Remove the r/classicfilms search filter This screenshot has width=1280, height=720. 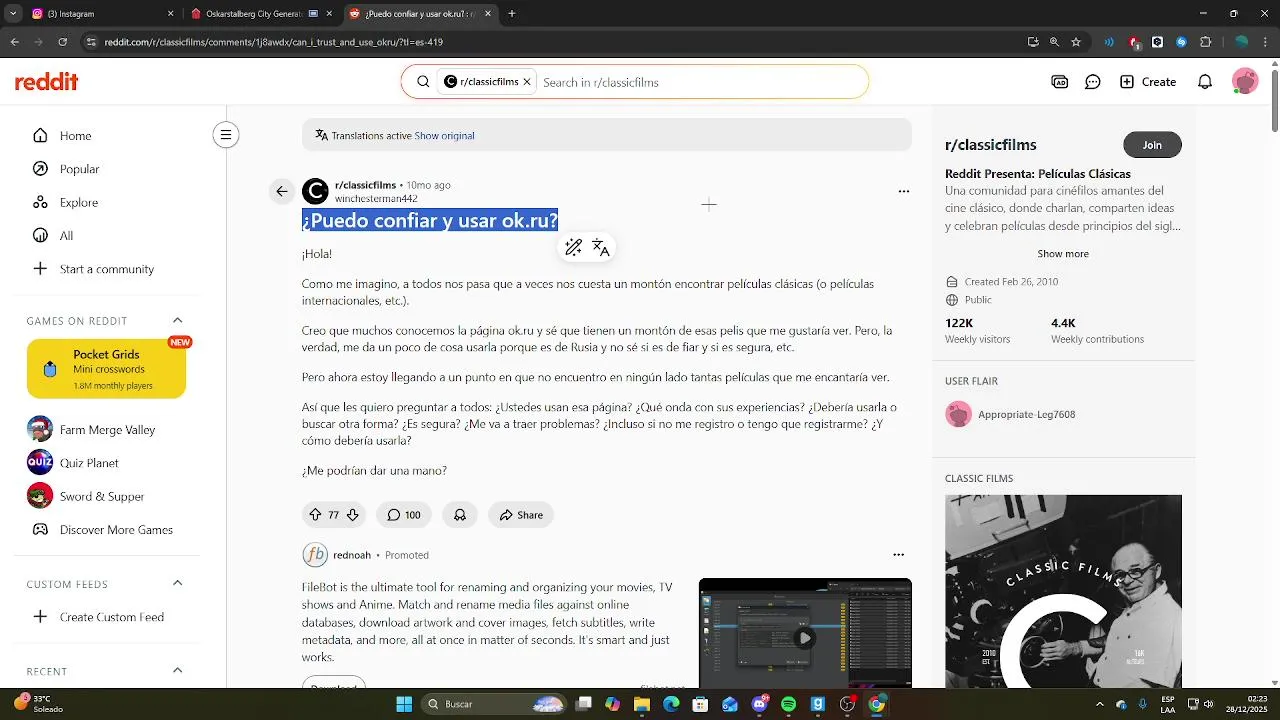[527, 82]
